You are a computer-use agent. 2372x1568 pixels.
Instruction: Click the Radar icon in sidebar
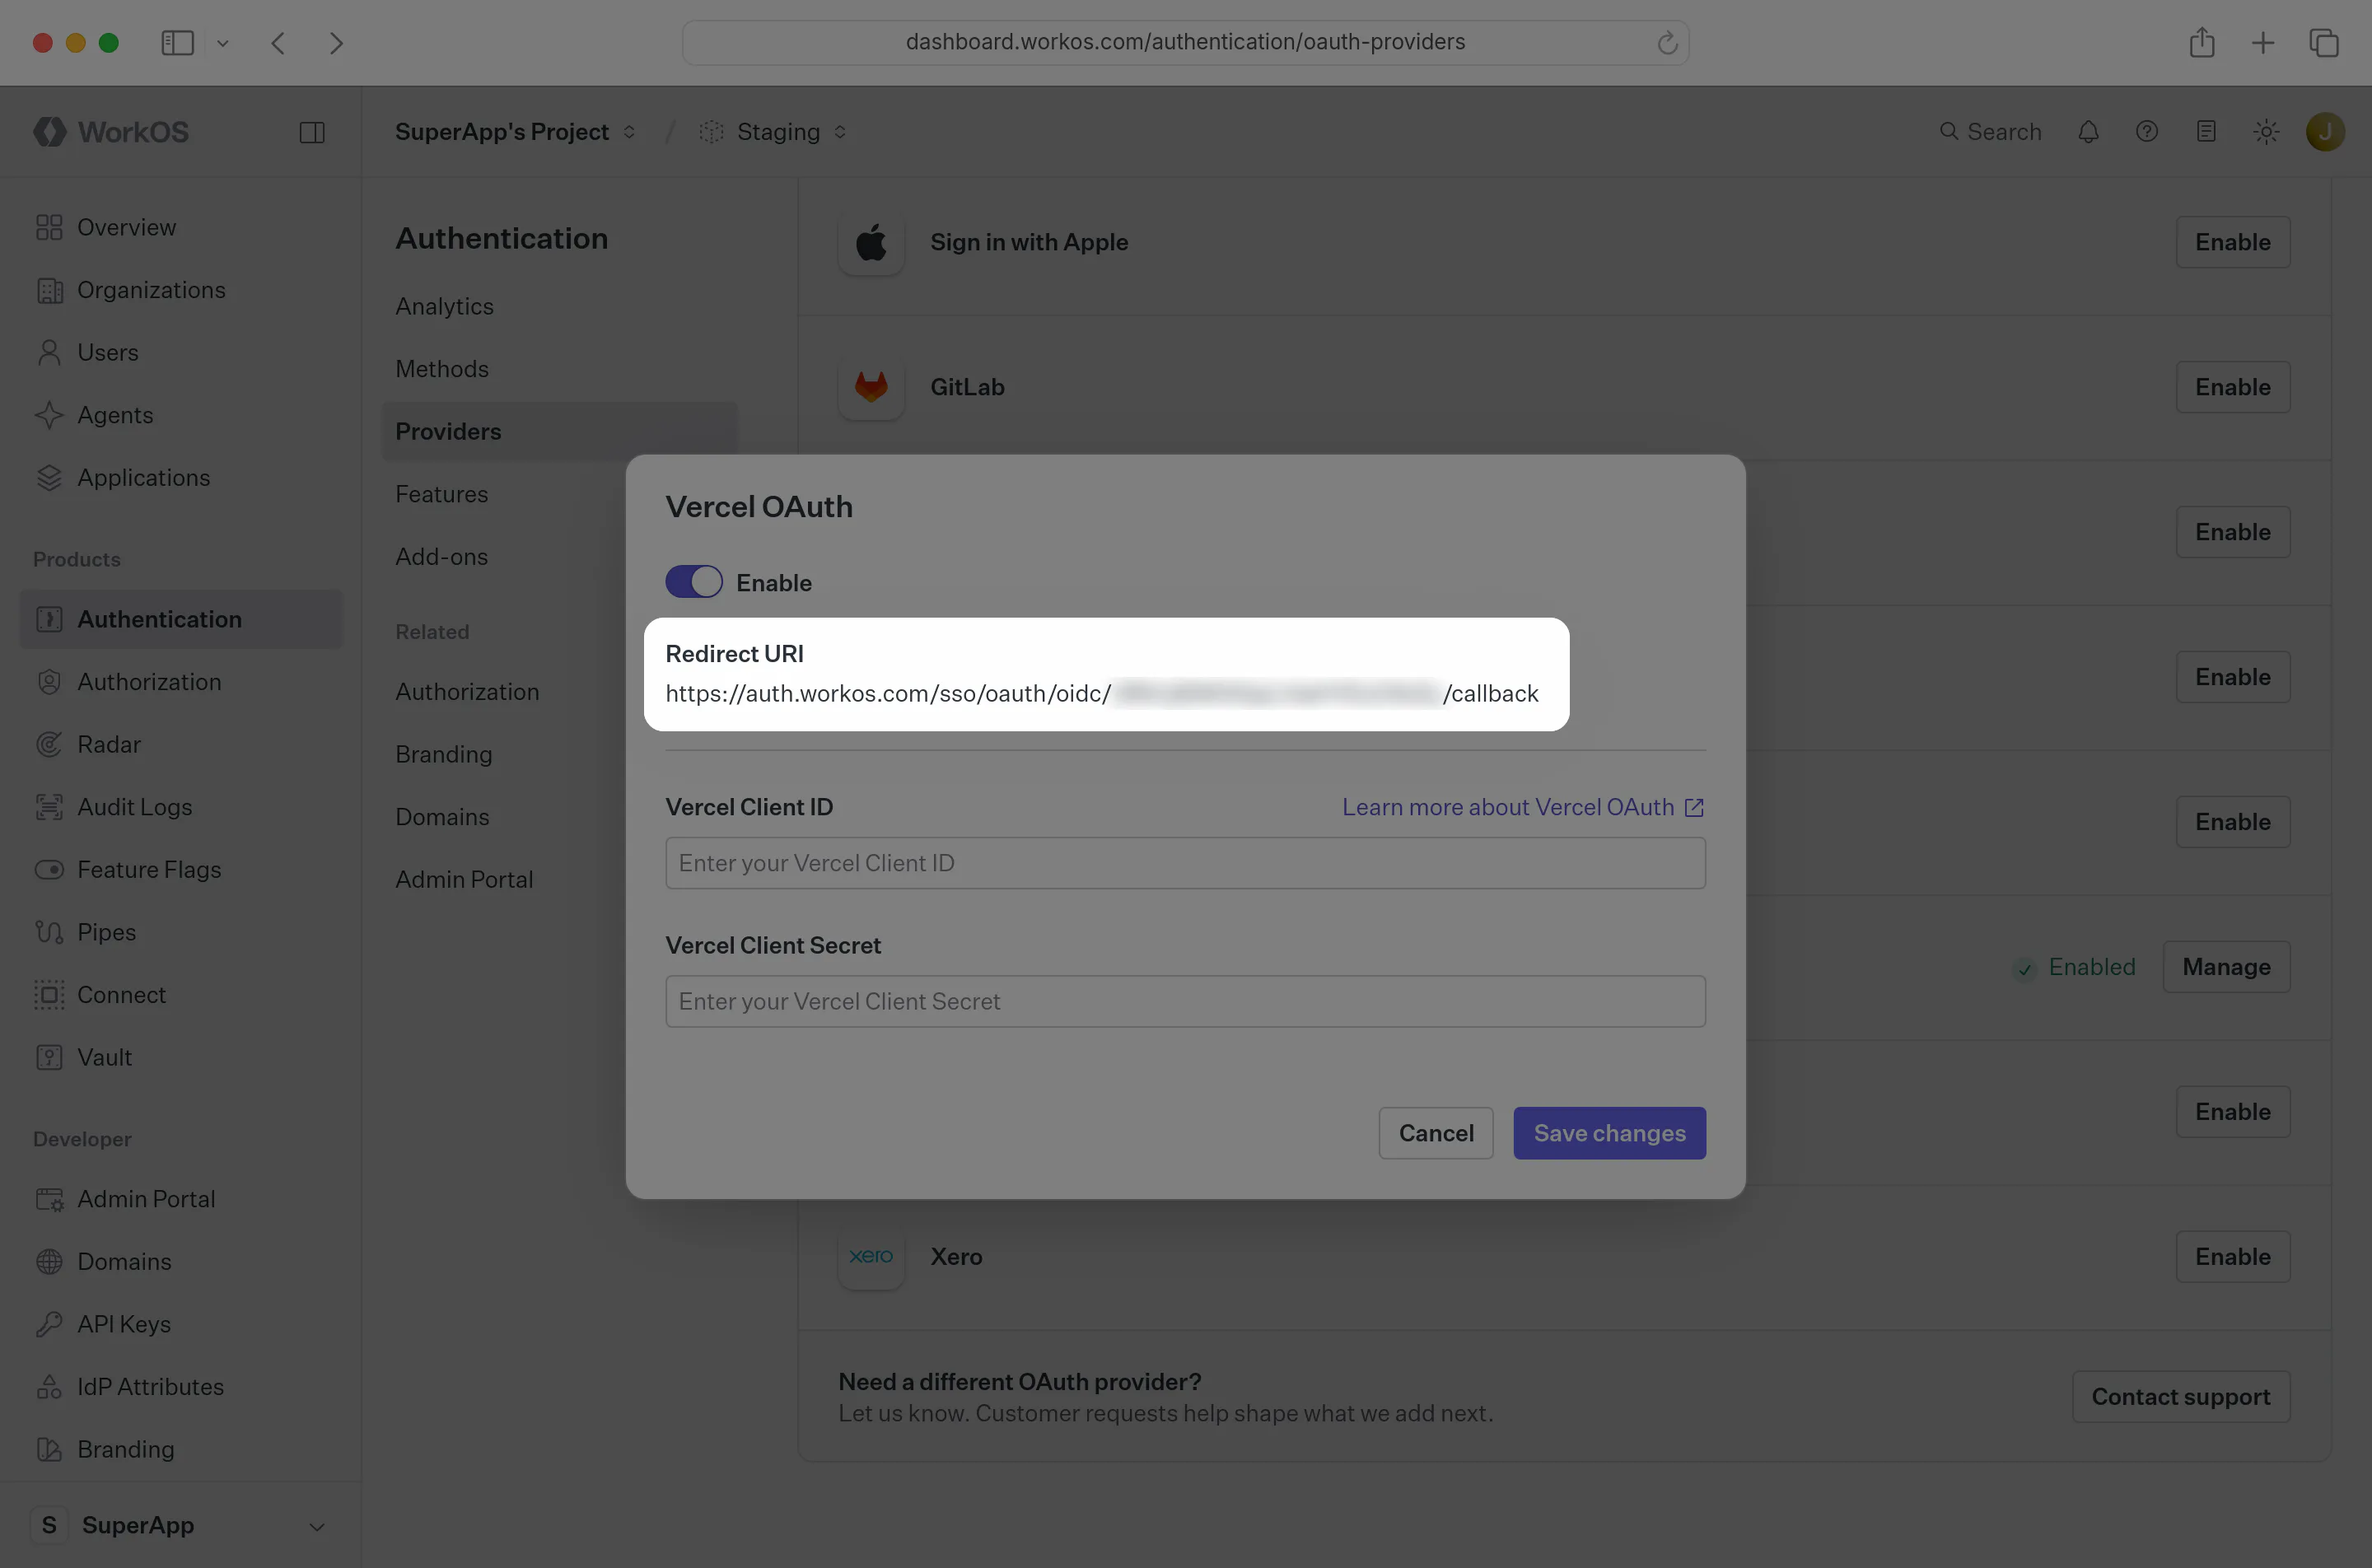(49, 744)
